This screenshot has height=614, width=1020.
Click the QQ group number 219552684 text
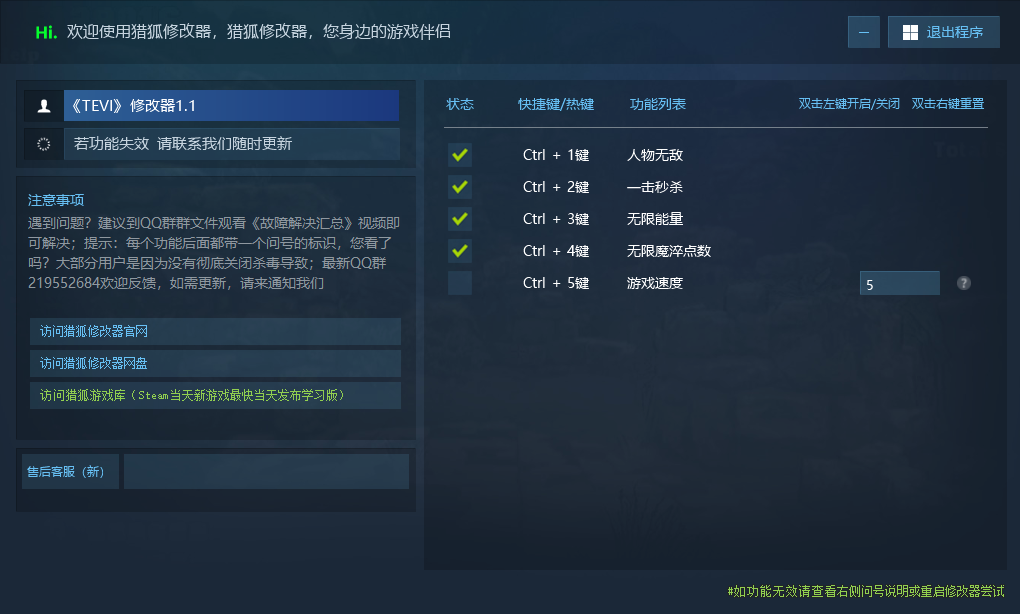63,283
